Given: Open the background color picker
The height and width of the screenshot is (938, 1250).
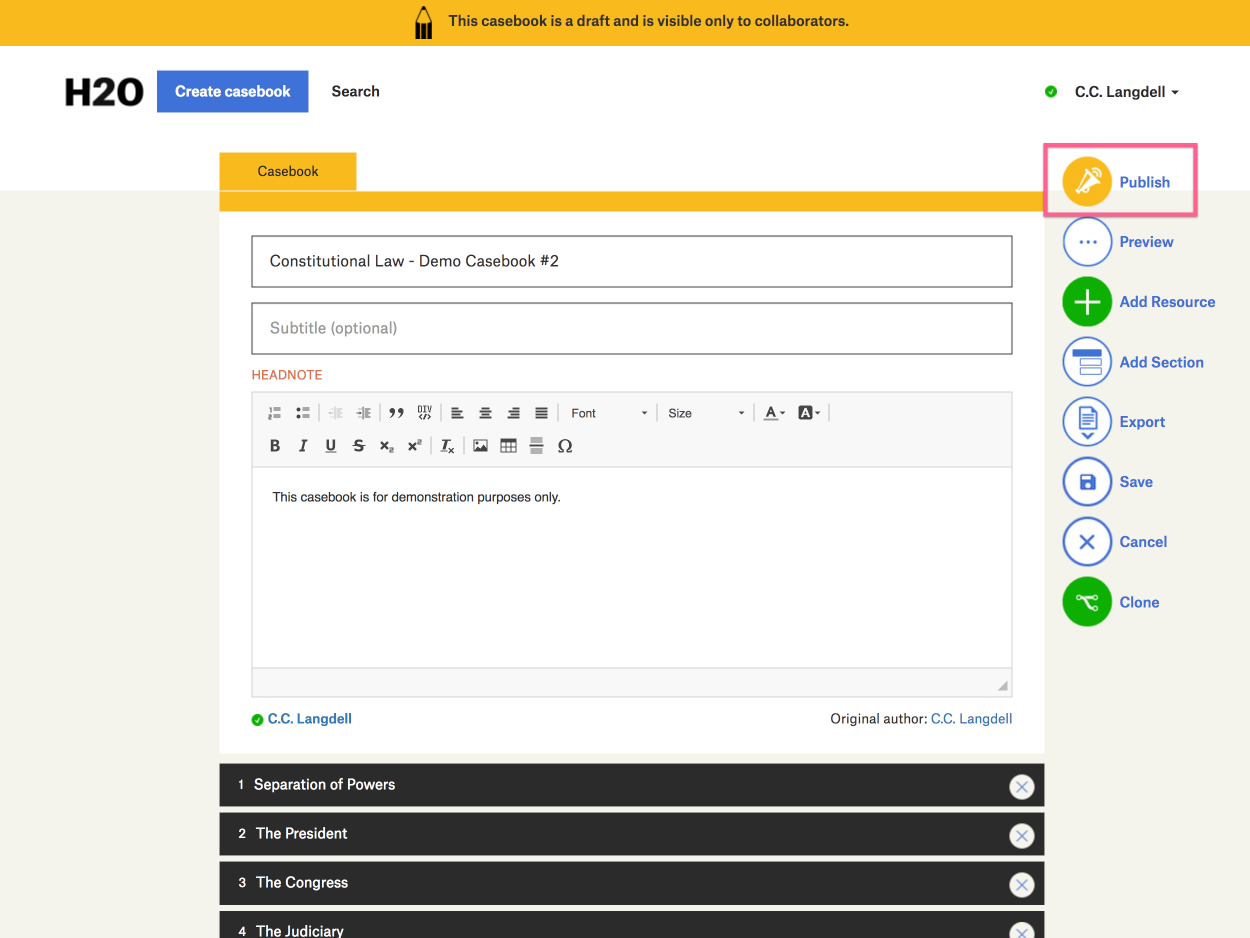Looking at the screenshot, I should pos(809,413).
